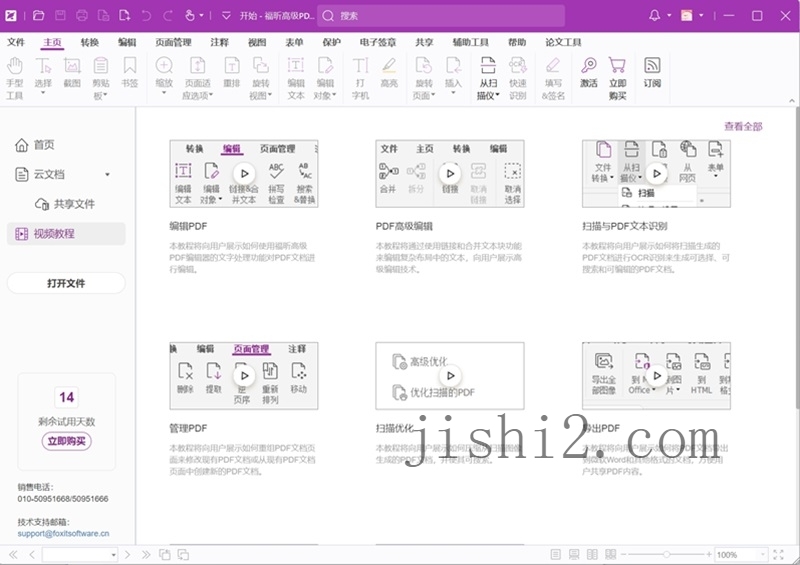
Task: Click the Zoom (缩放) icon
Action: (164, 66)
